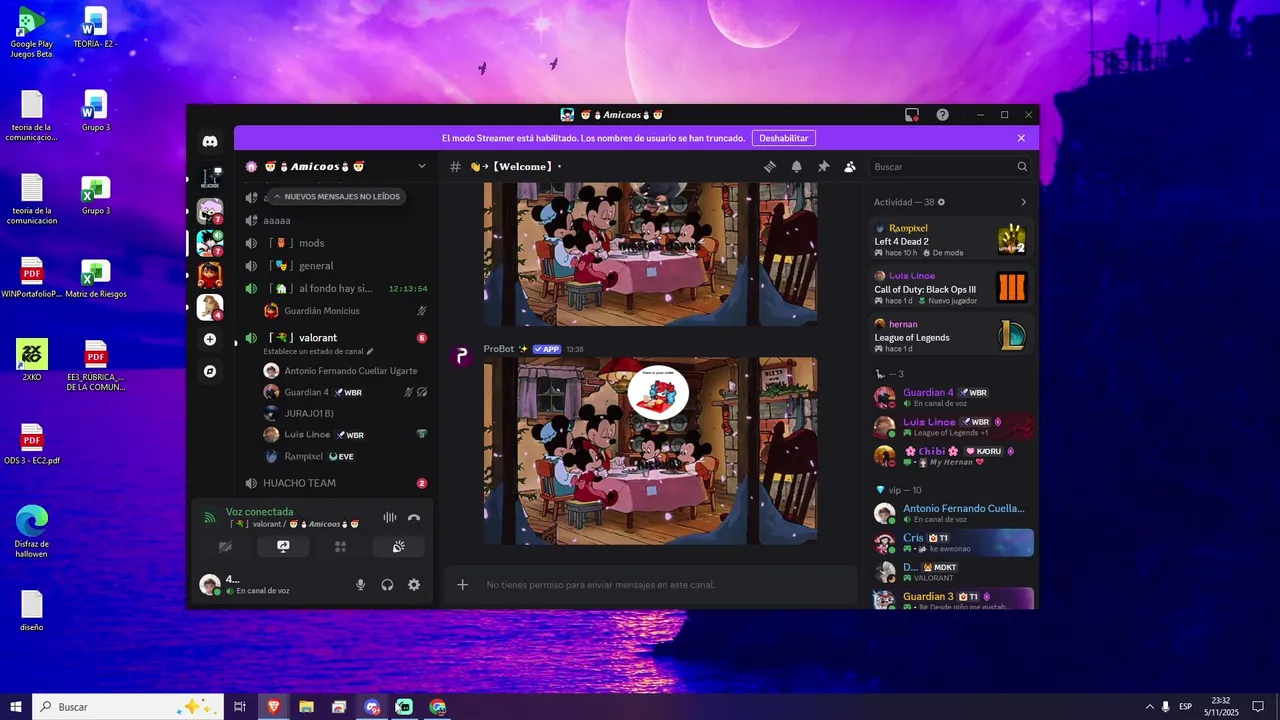
Task: Click the Windows taskbar Buscar search box
Action: point(127,707)
